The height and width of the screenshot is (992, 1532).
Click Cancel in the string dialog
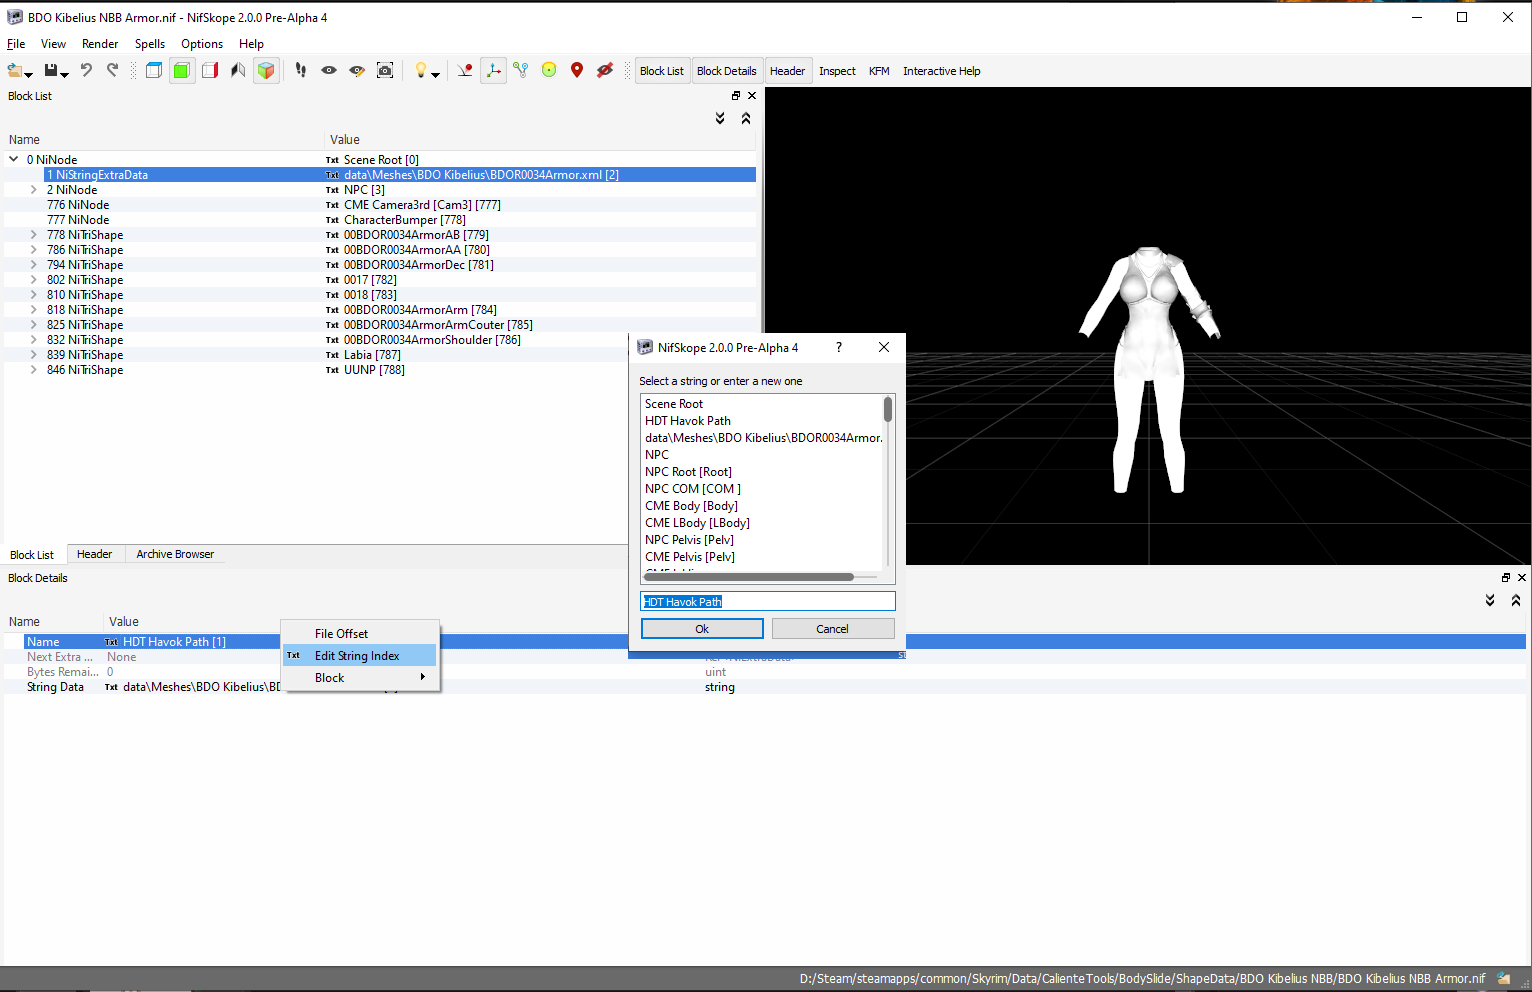point(833,629)
